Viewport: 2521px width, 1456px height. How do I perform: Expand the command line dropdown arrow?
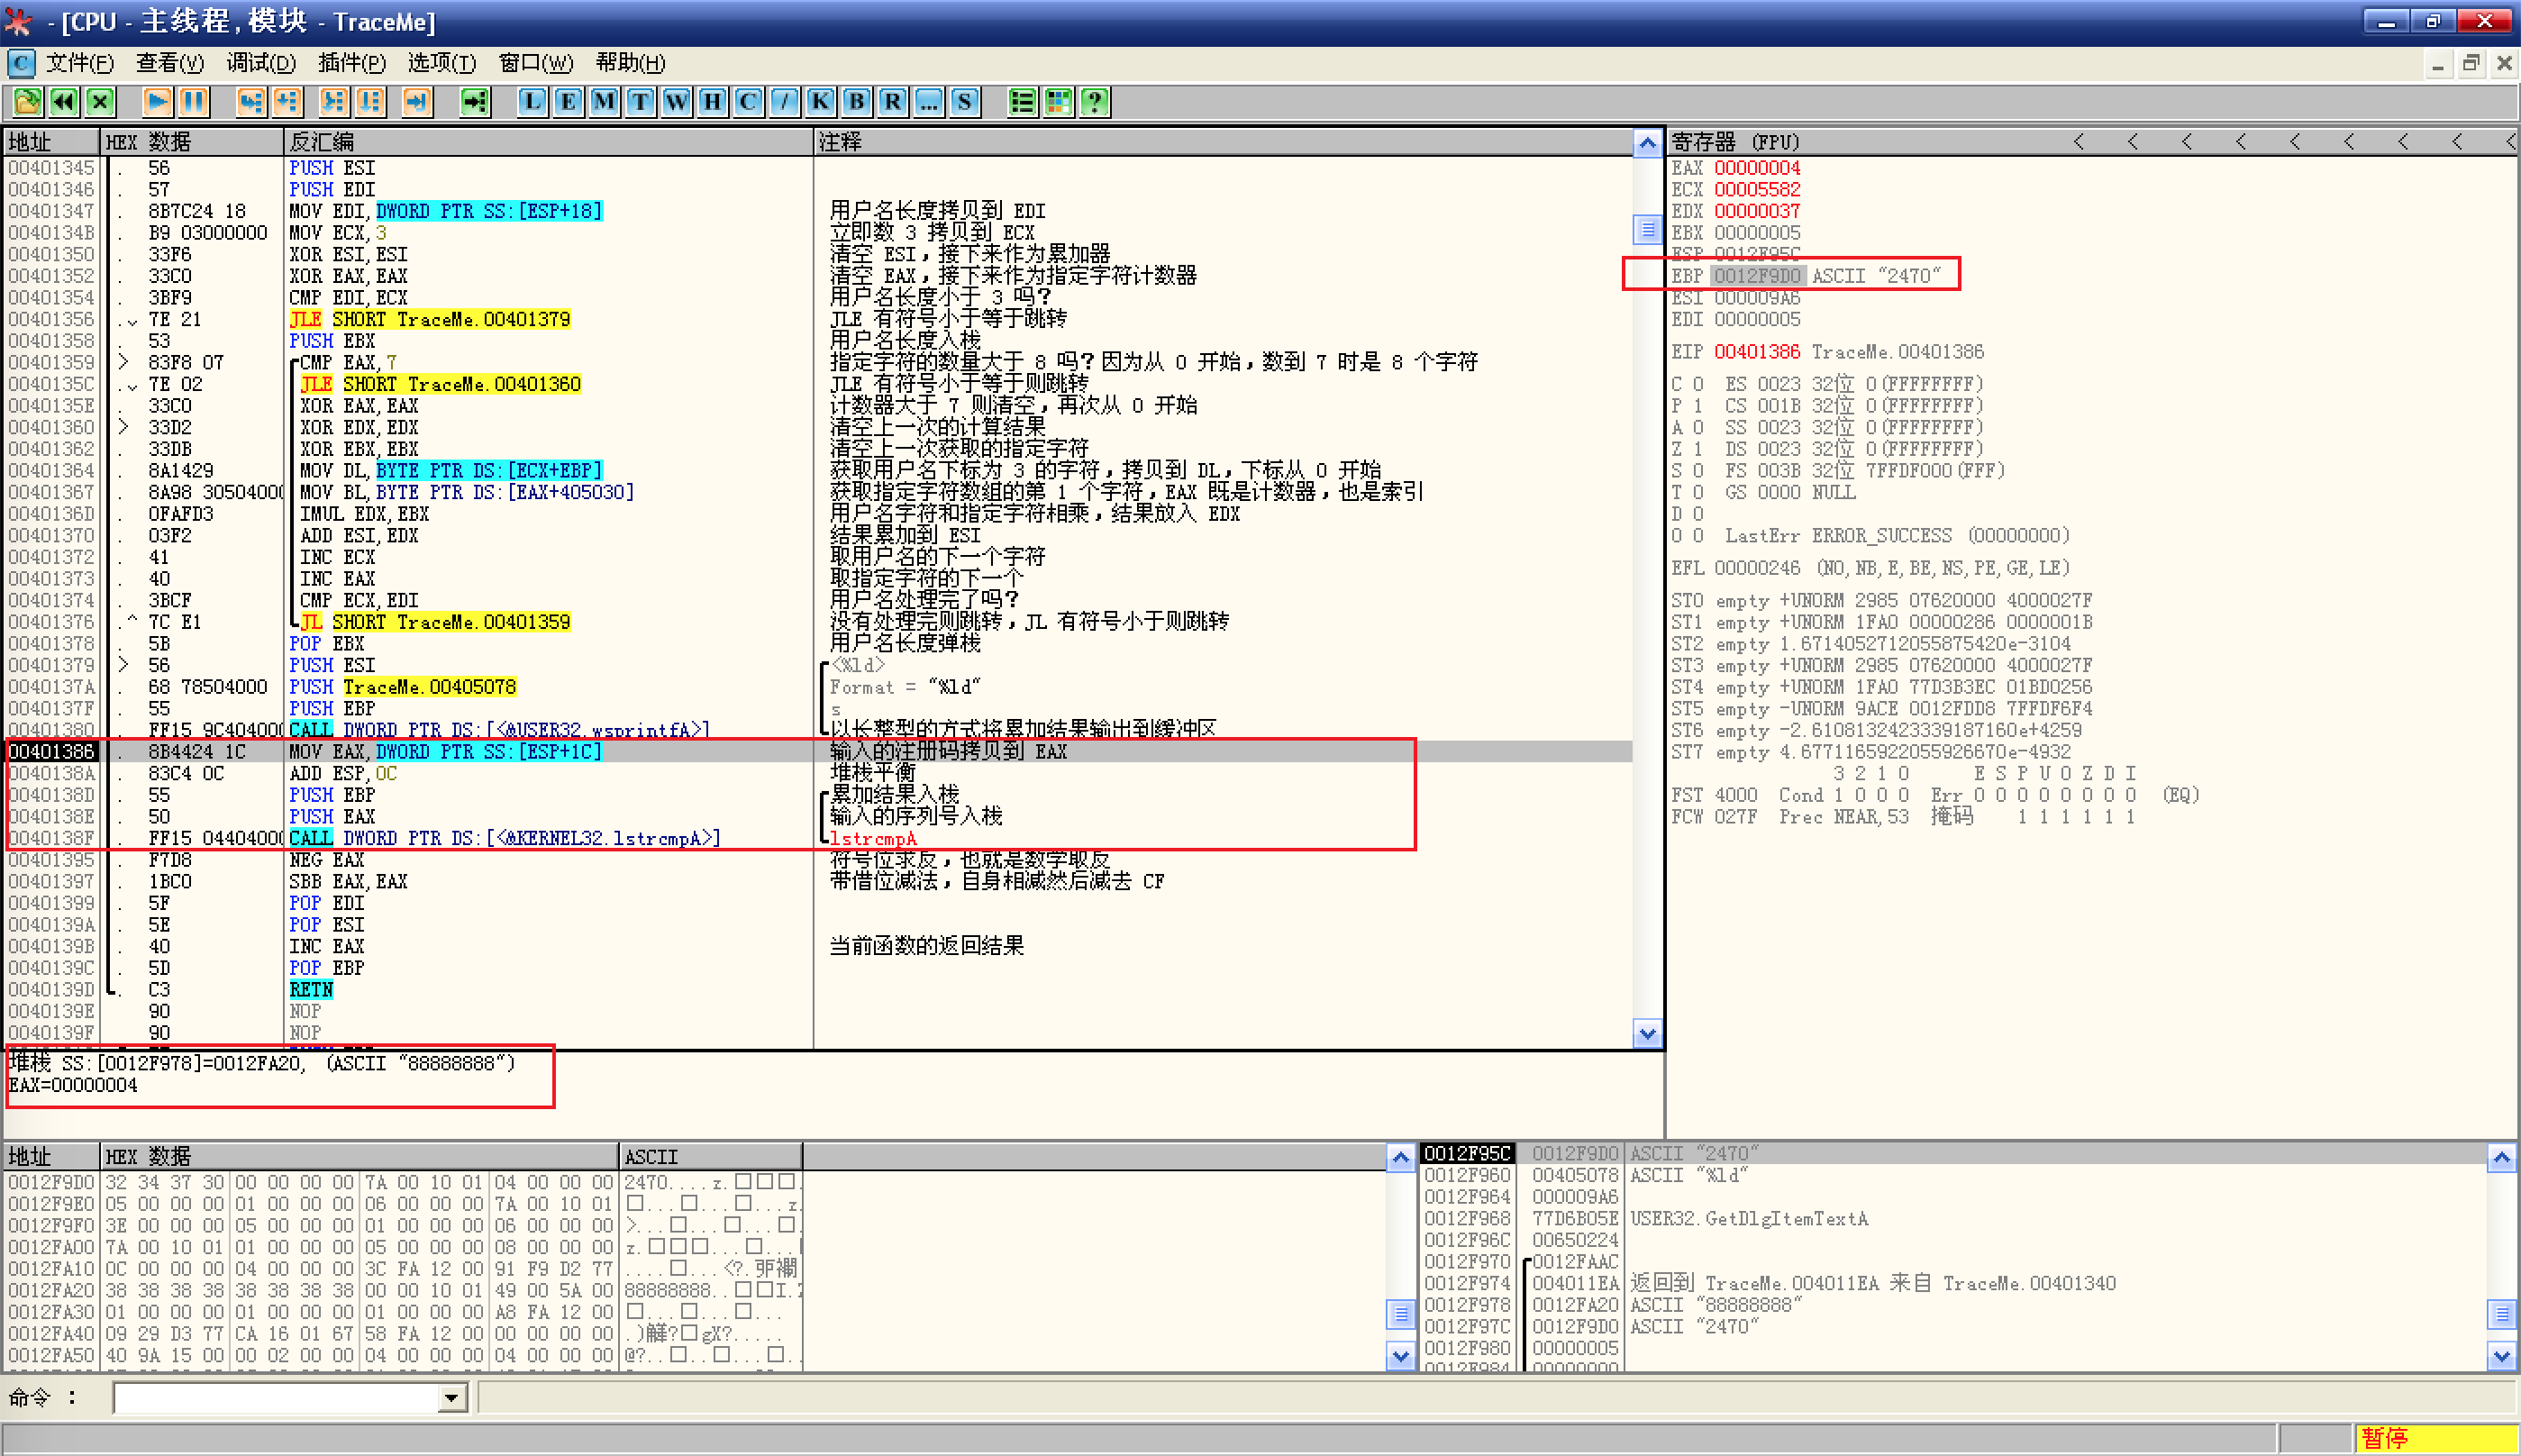[452, 1398]
